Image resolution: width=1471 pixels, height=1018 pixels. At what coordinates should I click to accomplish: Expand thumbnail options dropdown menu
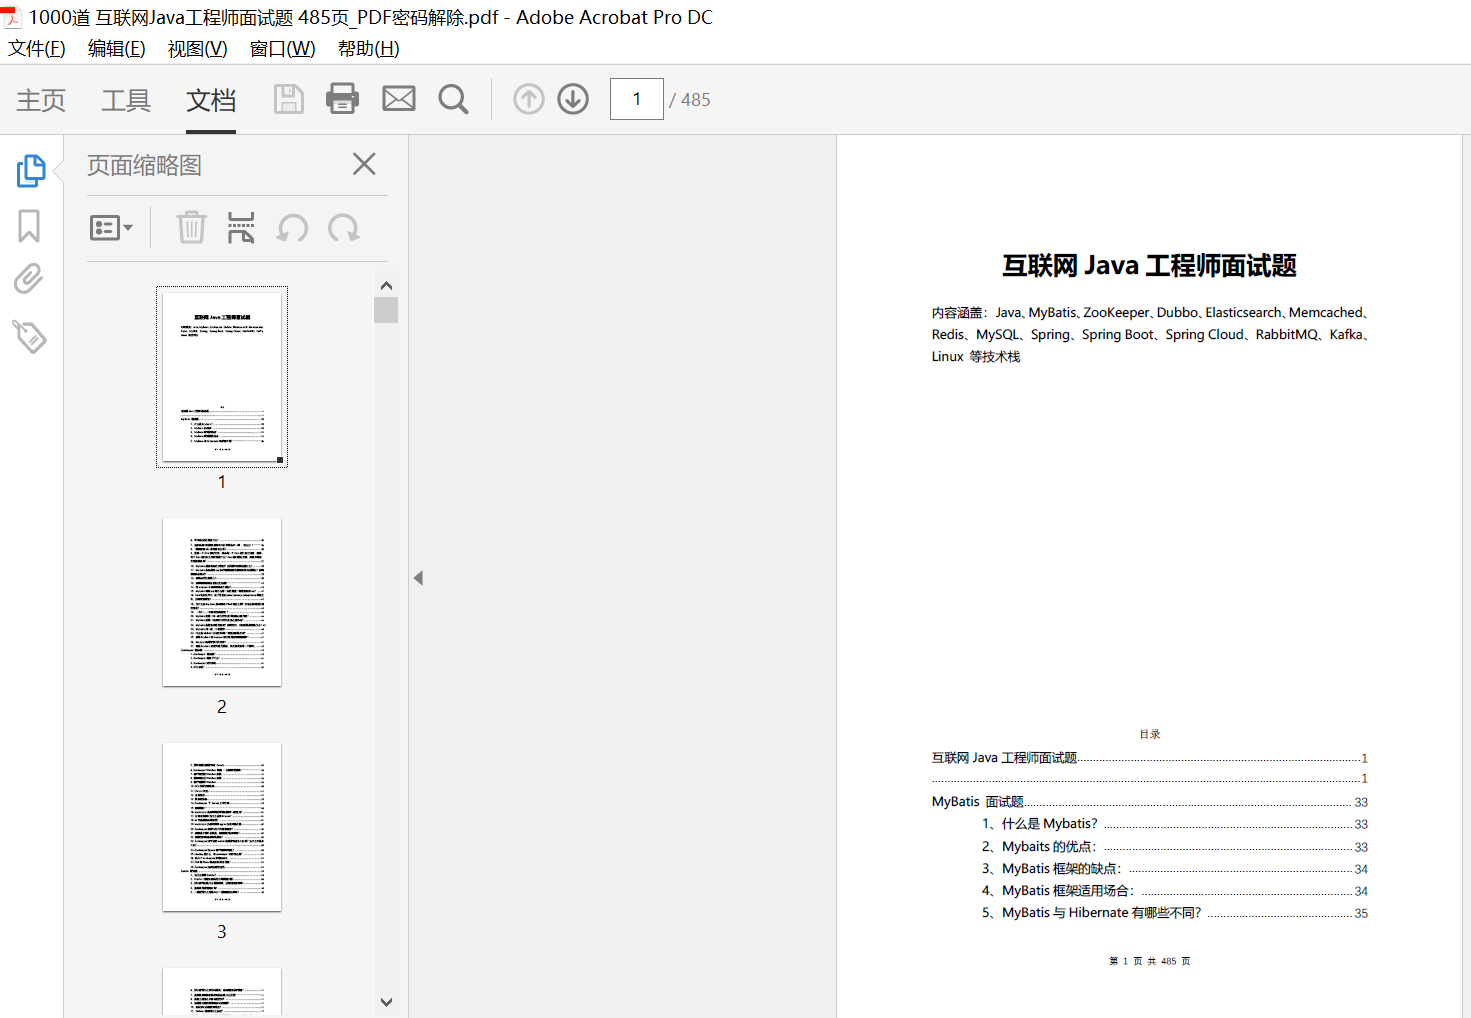(x=111, y=228)
